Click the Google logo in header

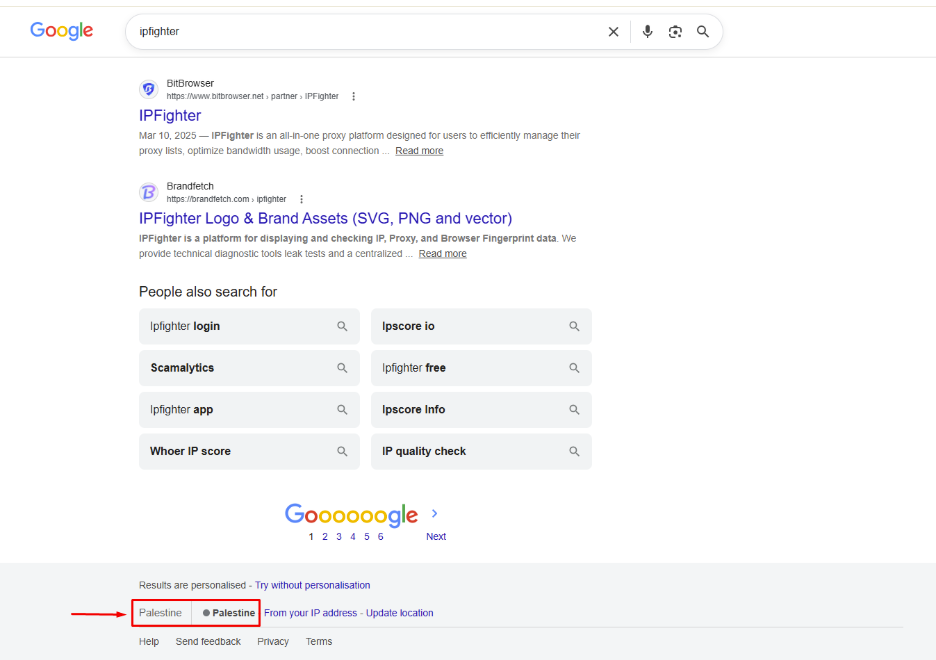click(61, 31)
